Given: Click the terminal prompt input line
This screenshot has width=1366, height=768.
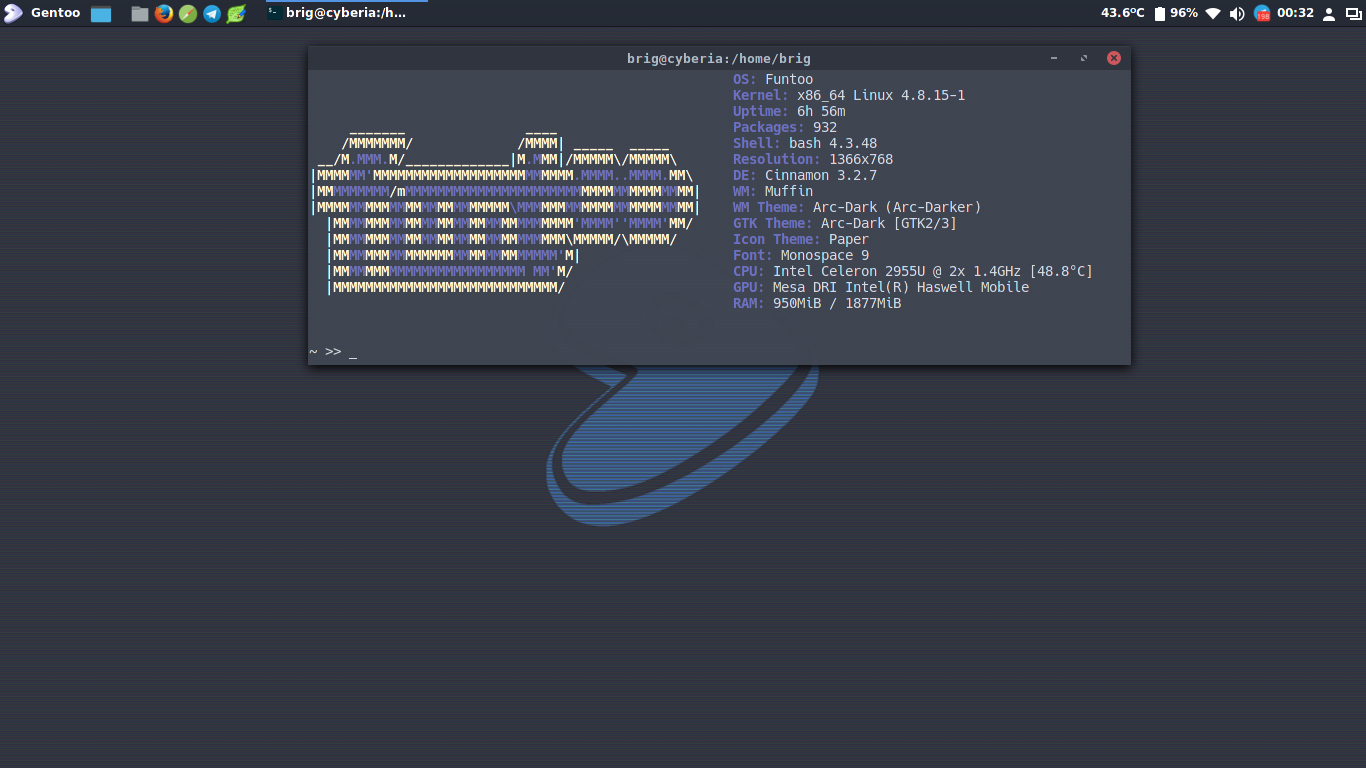Looking at the screenshot, I should [500, 352].
